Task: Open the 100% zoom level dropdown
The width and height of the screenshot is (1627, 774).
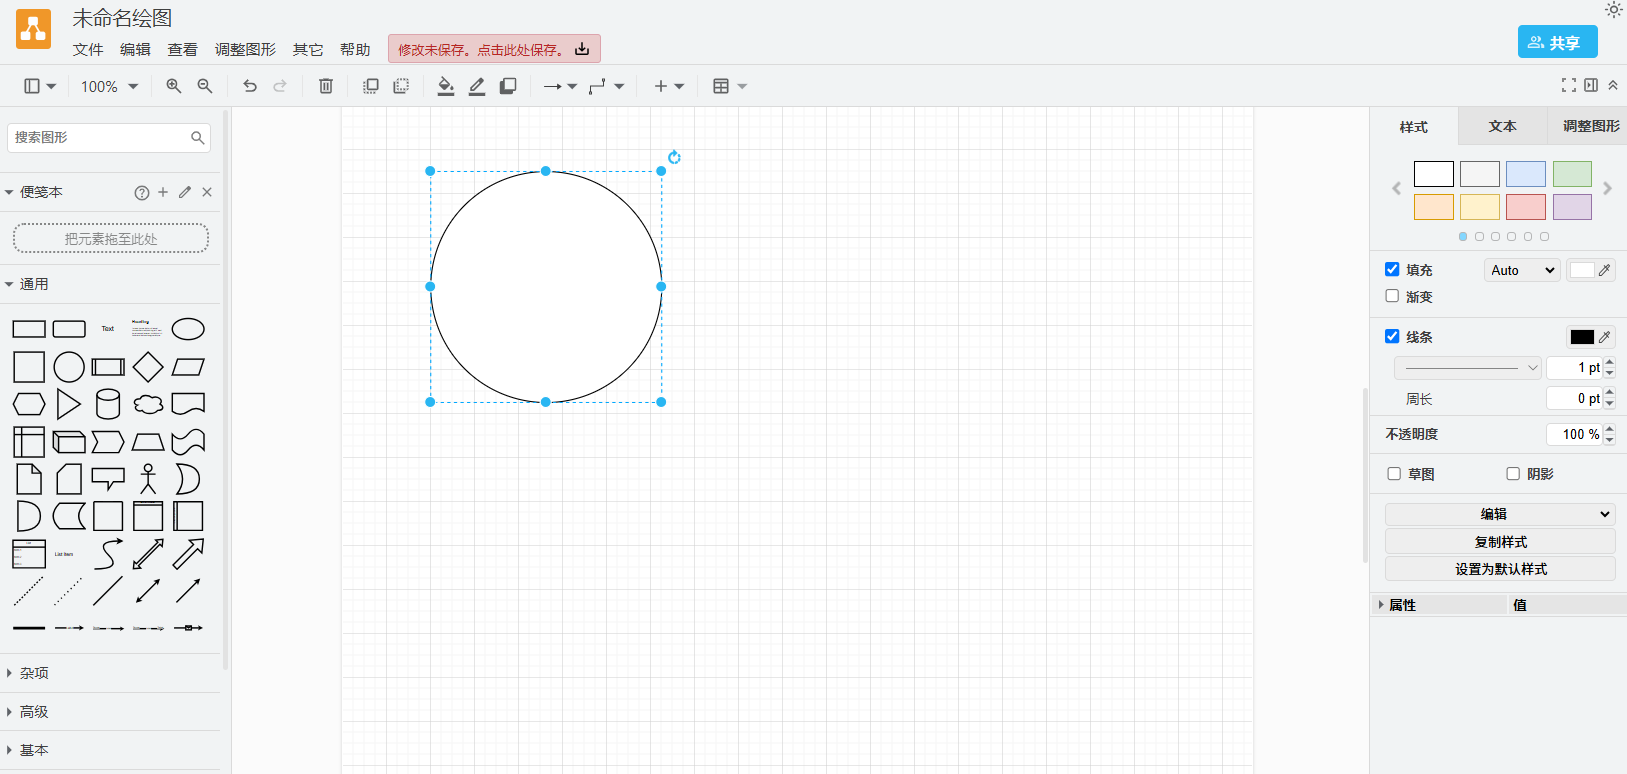Action: [x=109, y=86]
